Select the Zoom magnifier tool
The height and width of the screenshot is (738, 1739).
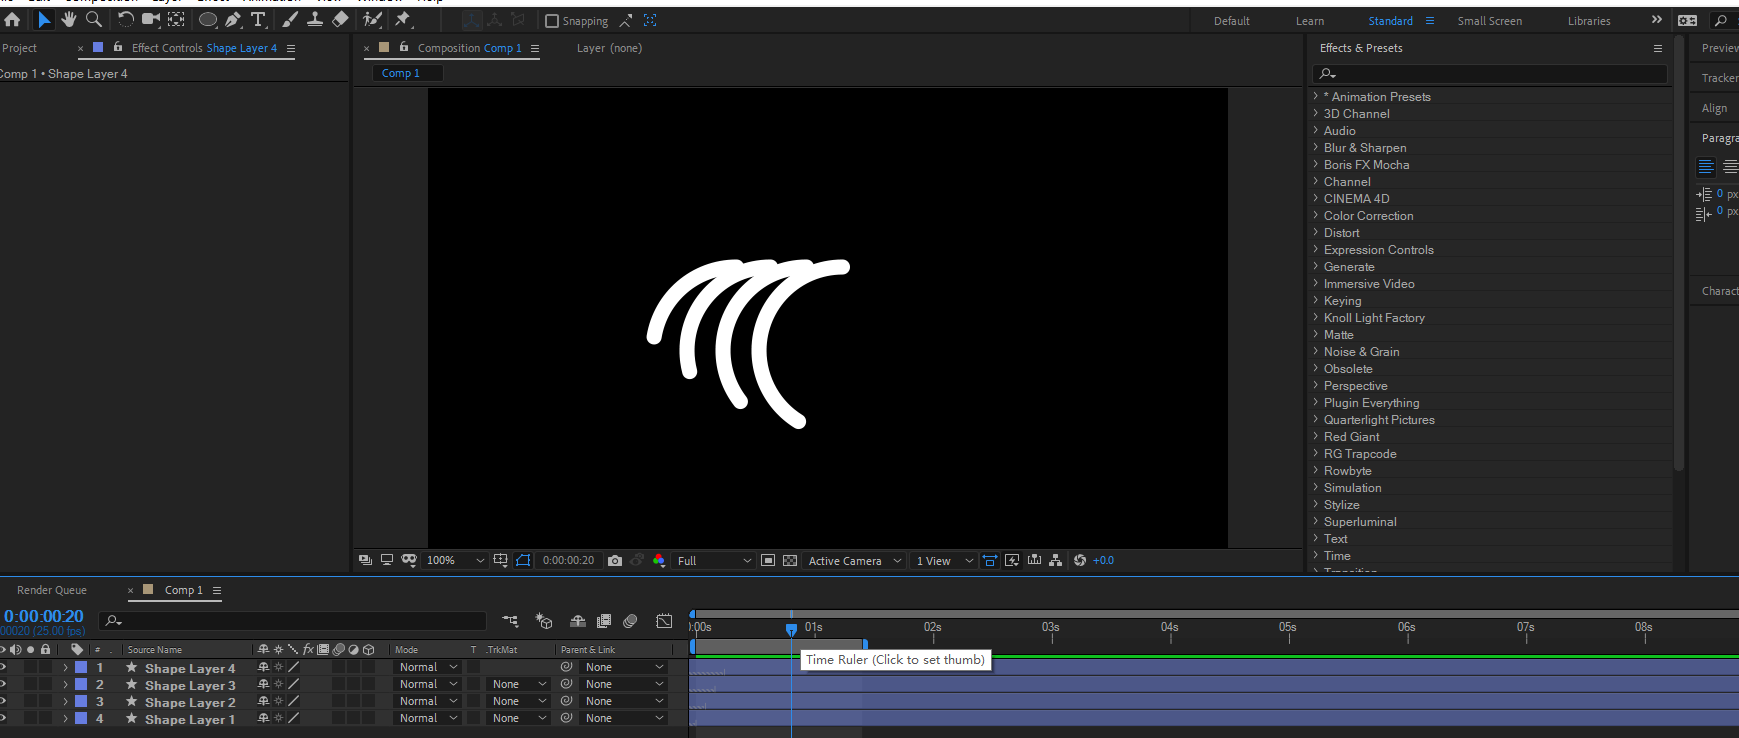coord(94,20)
